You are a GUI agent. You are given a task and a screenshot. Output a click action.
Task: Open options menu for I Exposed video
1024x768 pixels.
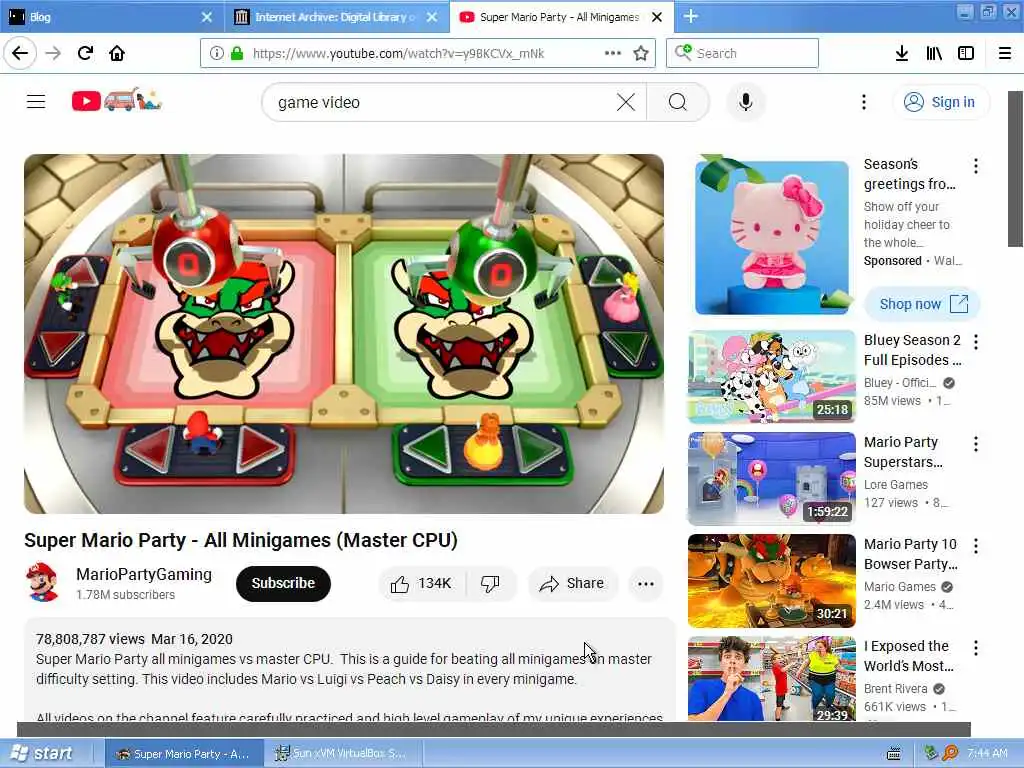[x=976, y=648]
